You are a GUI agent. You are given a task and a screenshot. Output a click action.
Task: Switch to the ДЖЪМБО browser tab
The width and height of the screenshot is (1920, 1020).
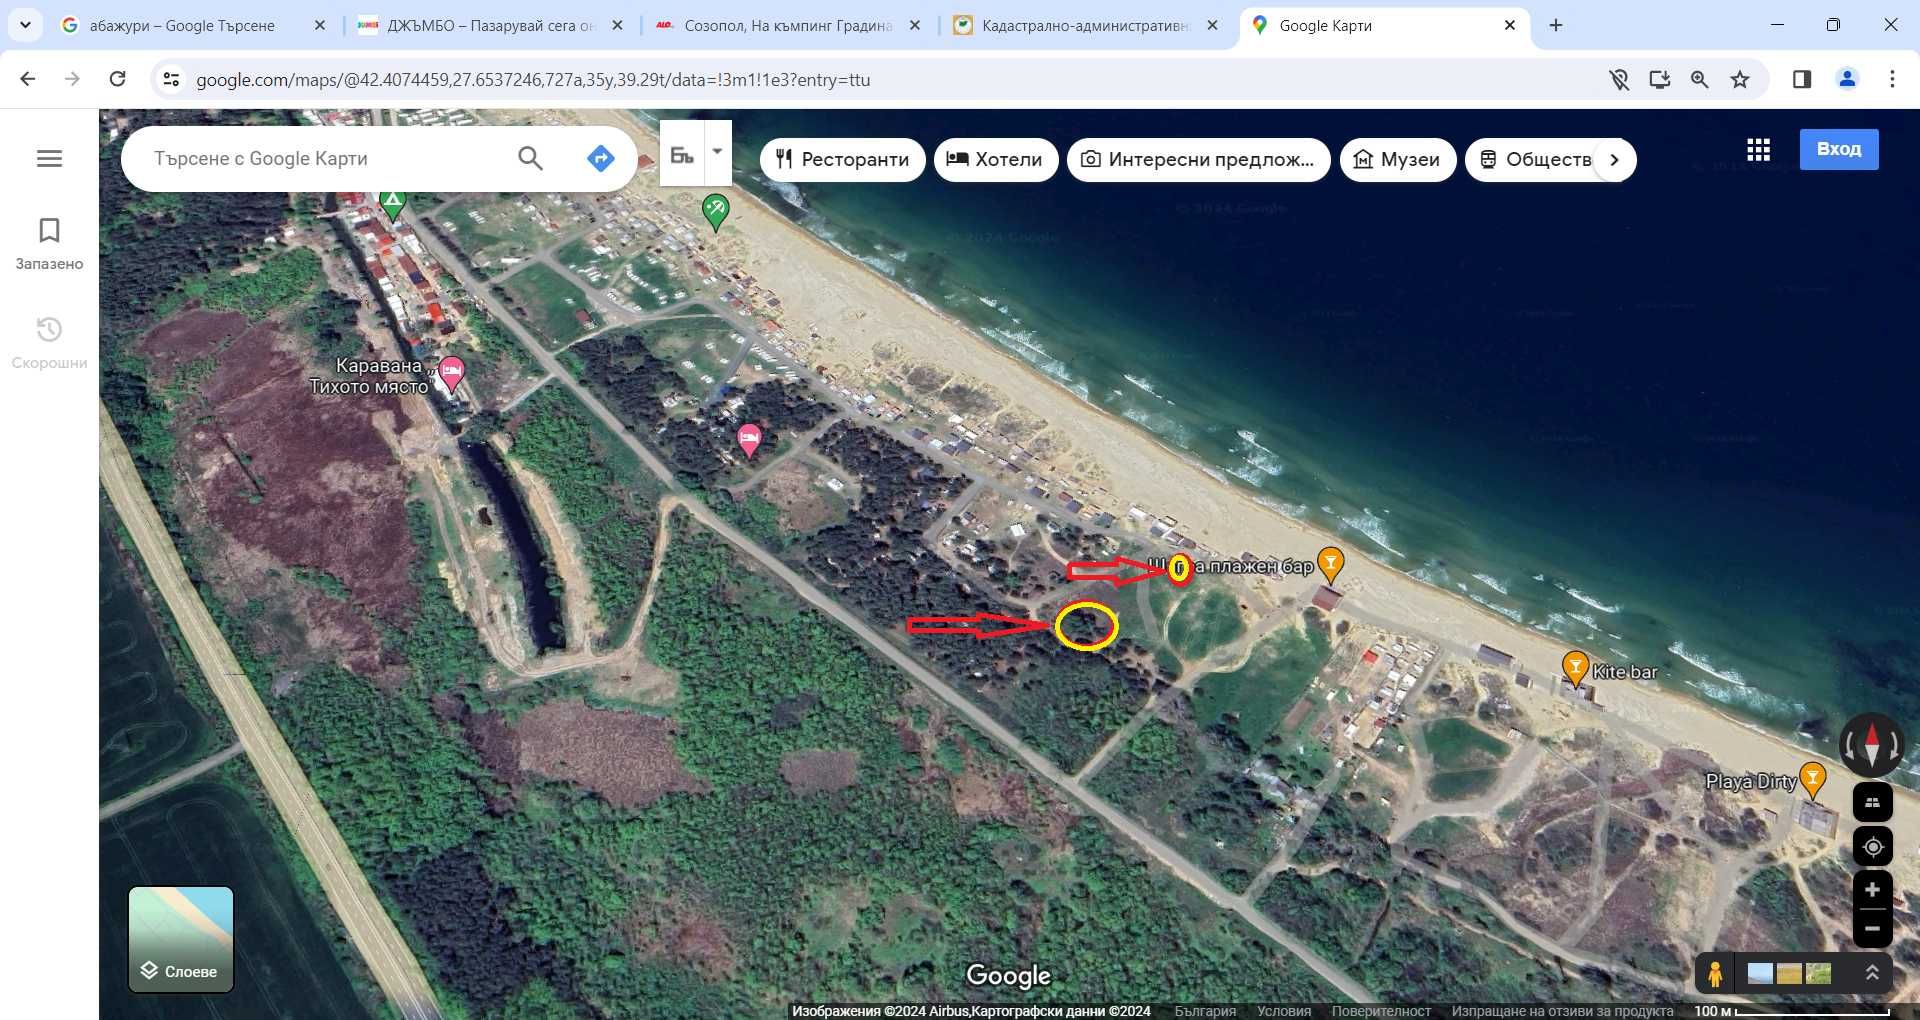tap(491, 26)
